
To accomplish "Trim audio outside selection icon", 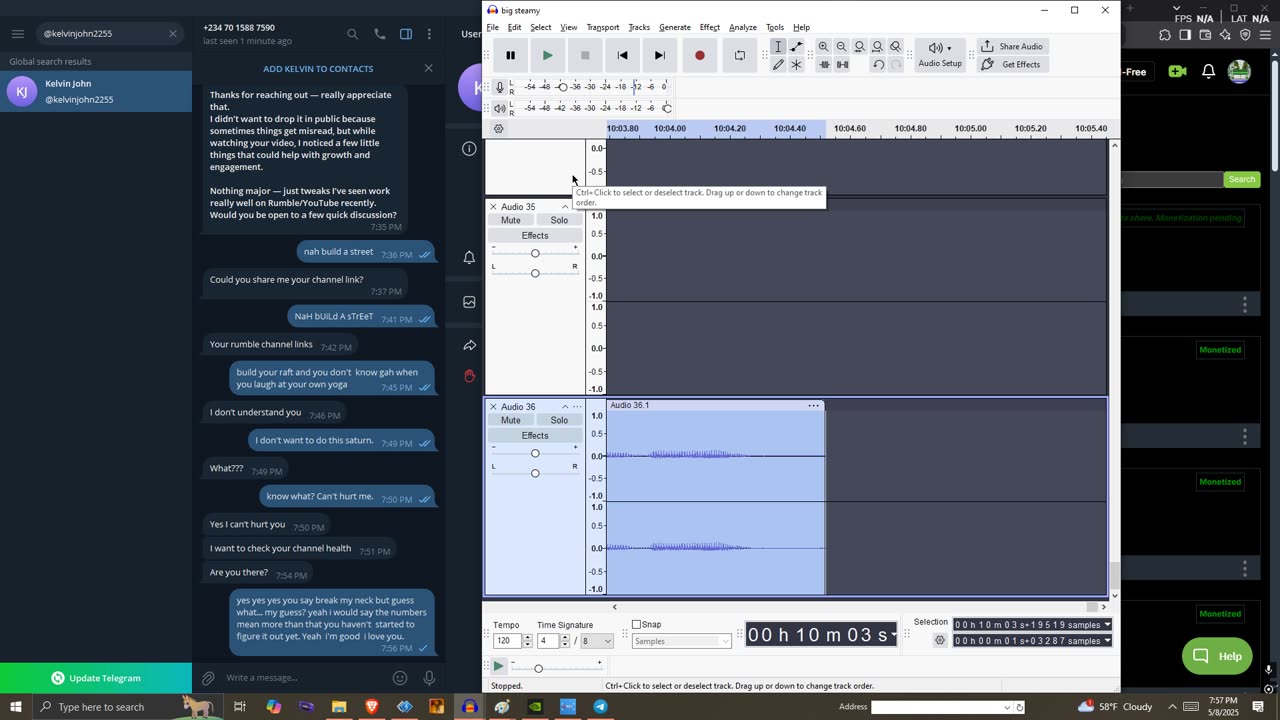I will point(824,65).
